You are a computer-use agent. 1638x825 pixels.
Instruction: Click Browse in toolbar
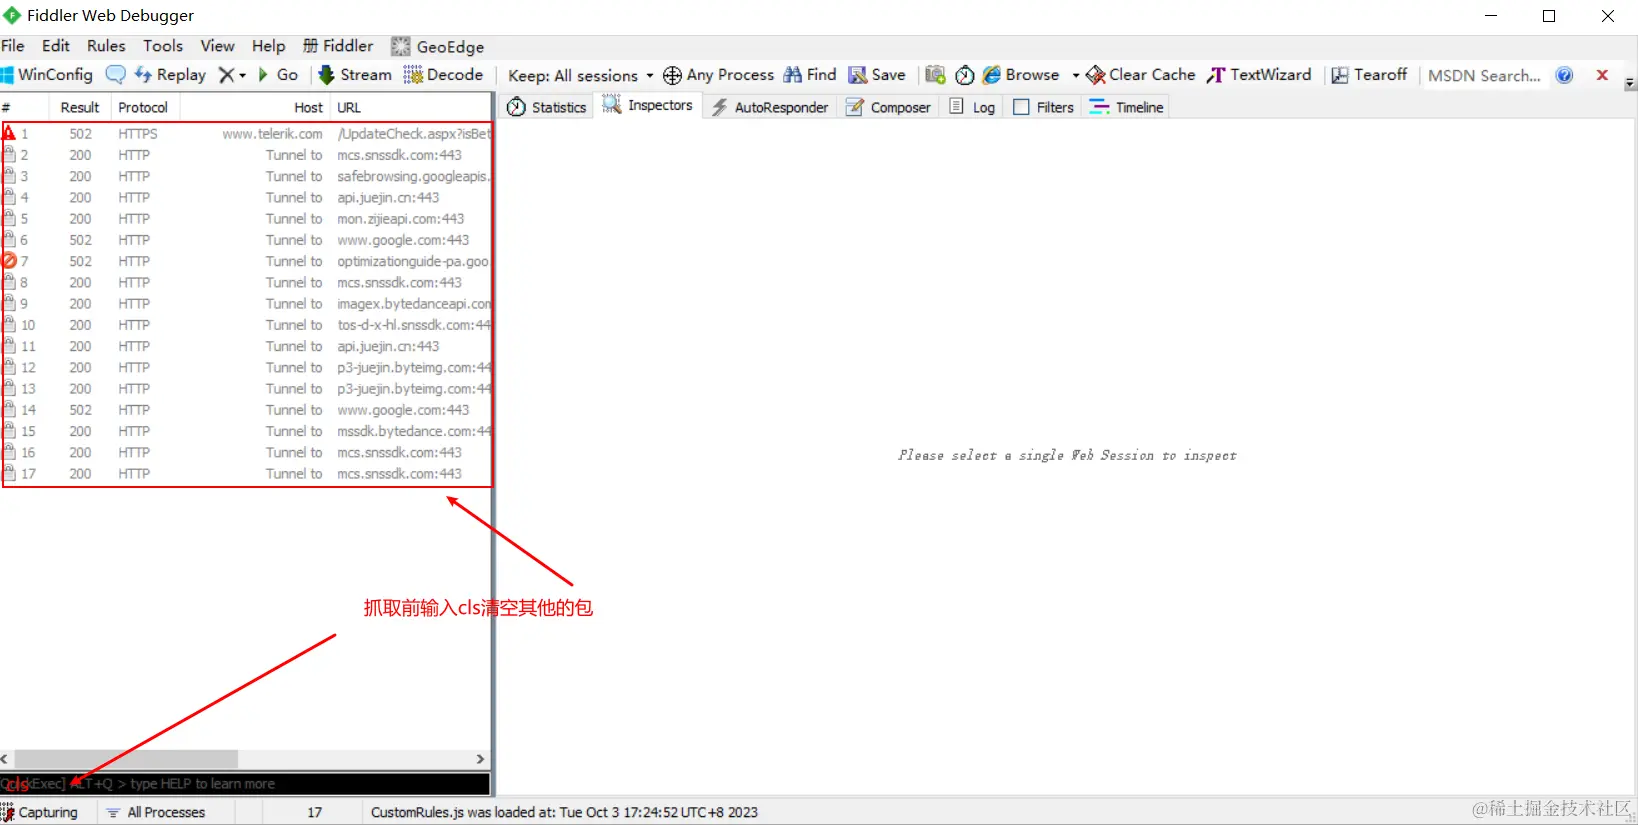point(1021,75)
